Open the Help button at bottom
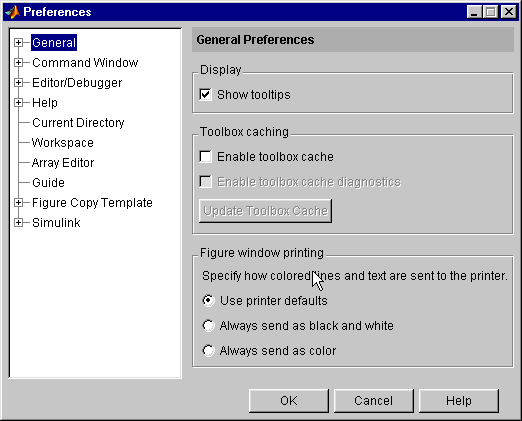Screen dimensions: 522x421 pyautogui.click(x=459, y=401)
